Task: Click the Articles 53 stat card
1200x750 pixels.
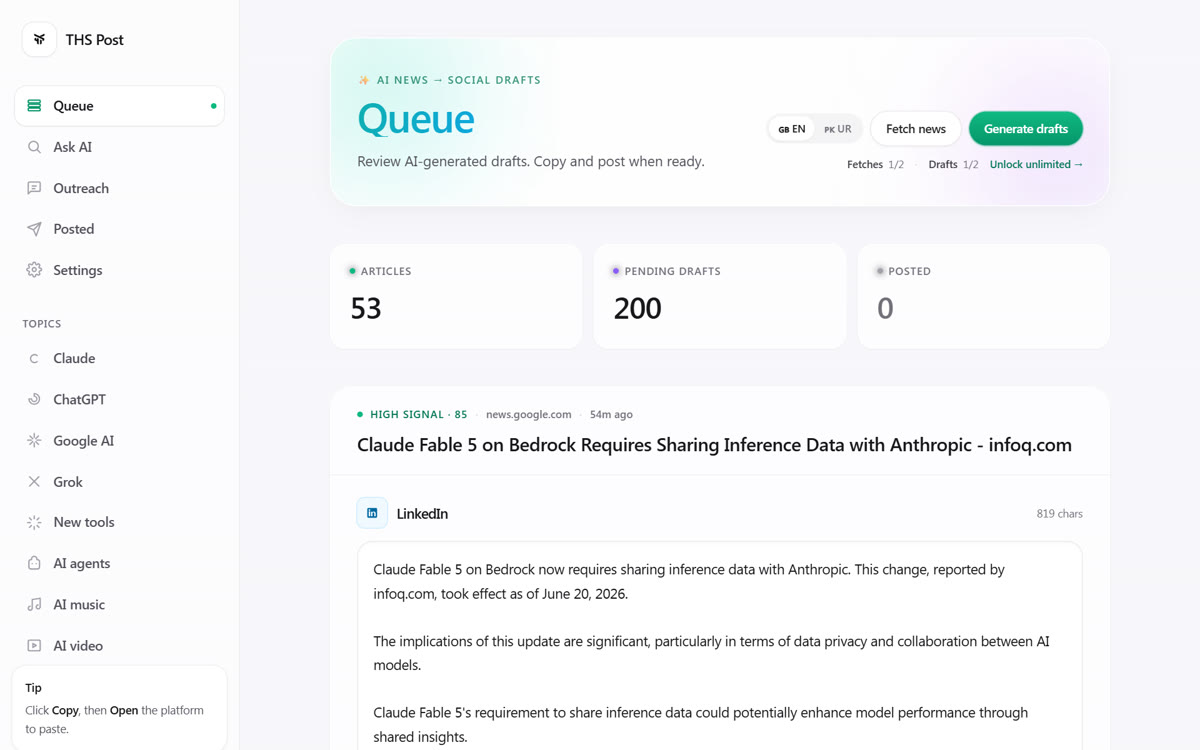Action: tap(456, 296)
